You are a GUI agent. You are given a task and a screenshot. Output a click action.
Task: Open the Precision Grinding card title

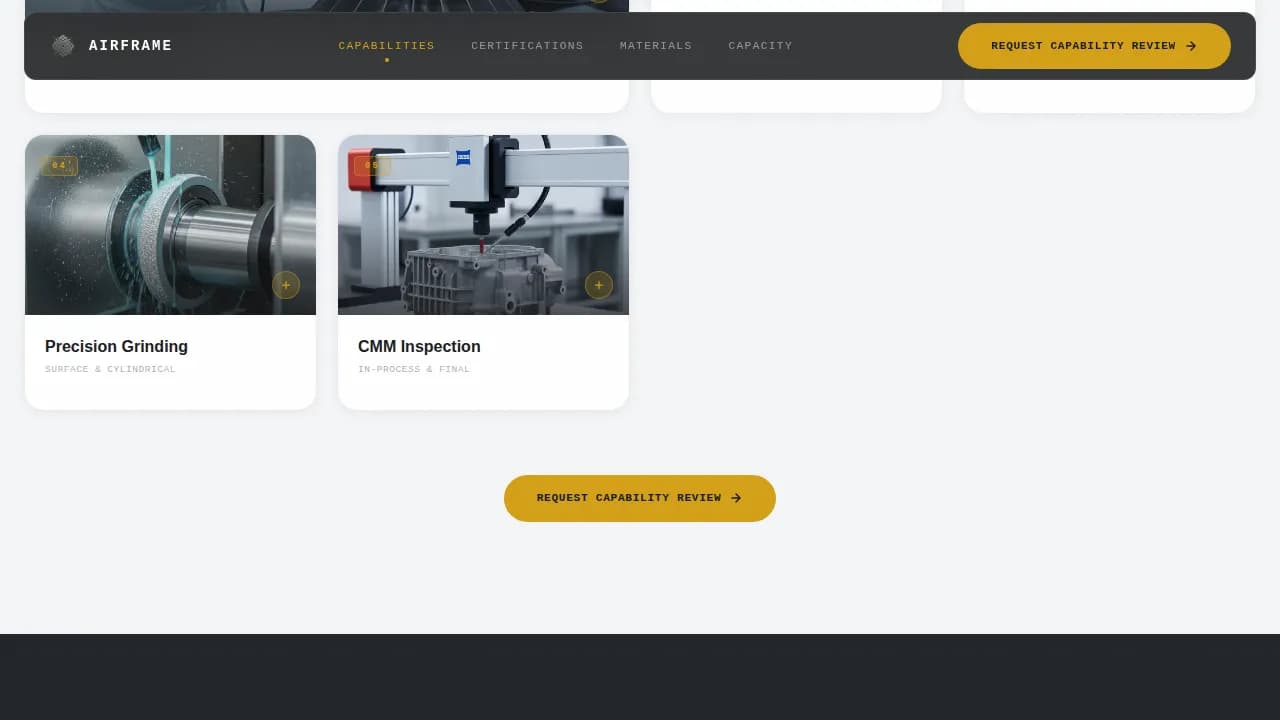116,346
